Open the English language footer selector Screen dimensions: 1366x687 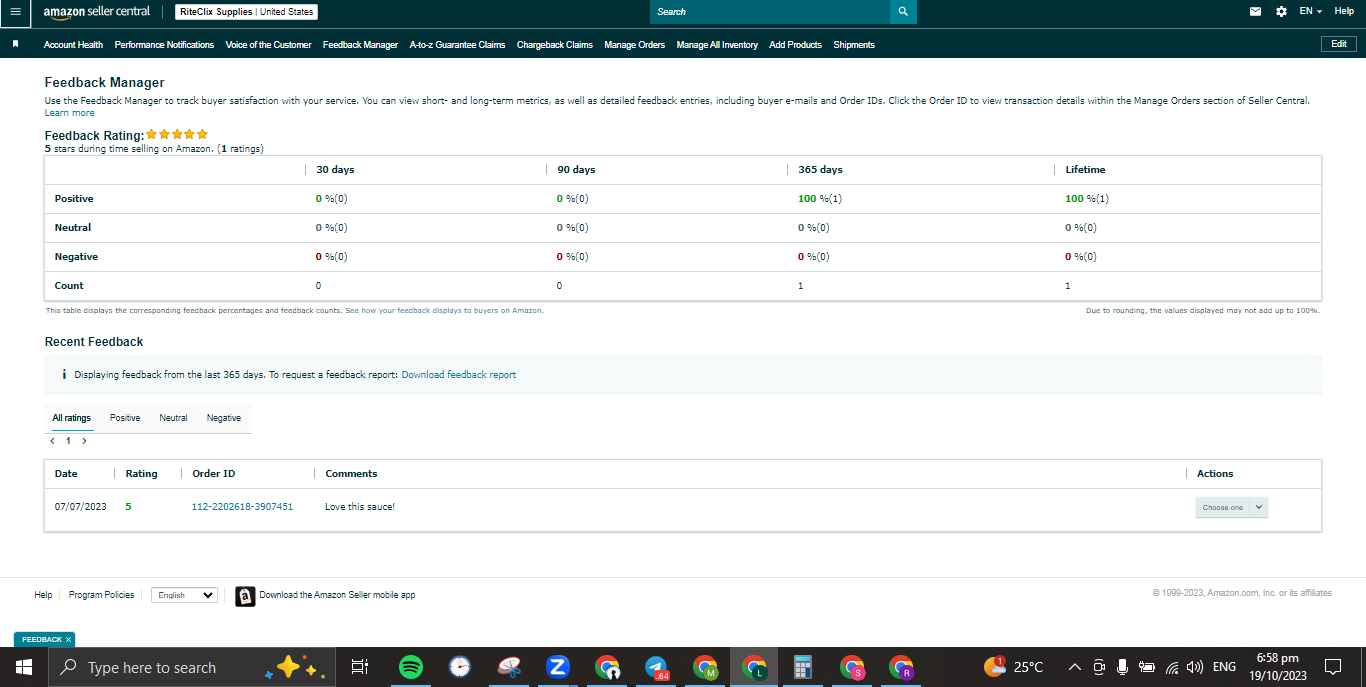(184, 595)
